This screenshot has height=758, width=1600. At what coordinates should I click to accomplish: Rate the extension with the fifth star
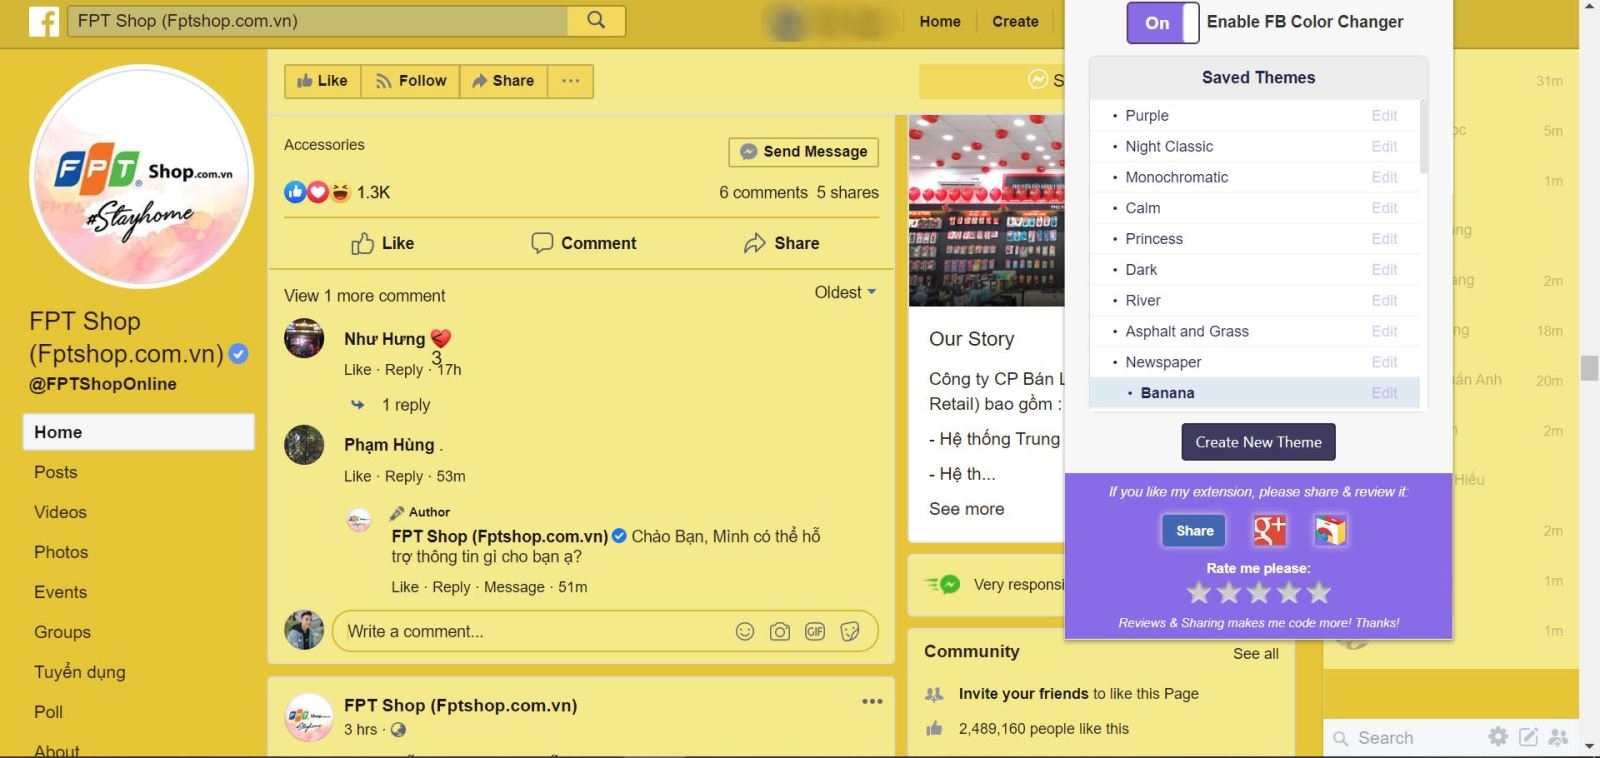[1319, 593]
